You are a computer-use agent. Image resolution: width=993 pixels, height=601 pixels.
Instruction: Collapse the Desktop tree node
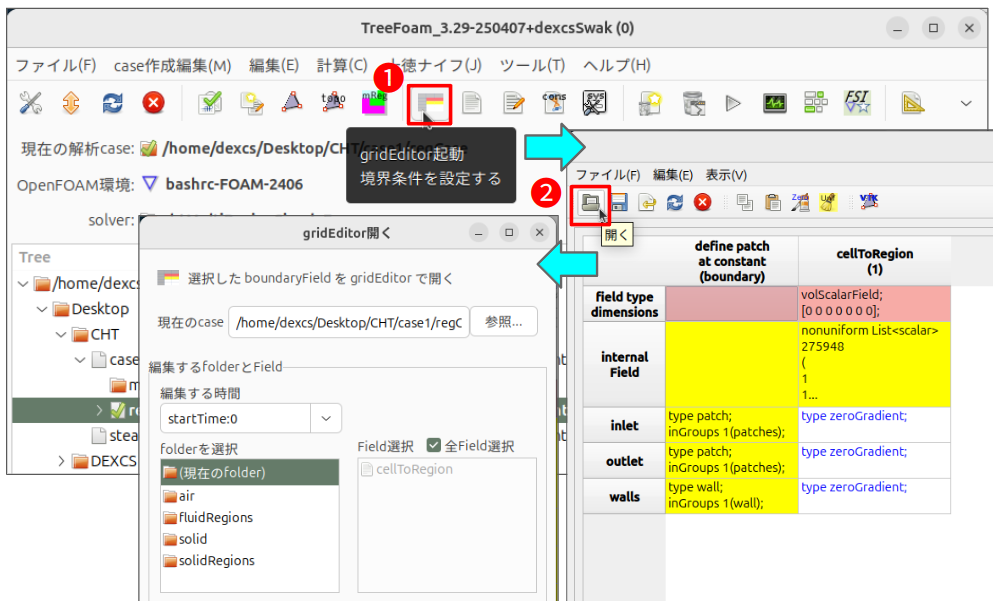point(42,309)
